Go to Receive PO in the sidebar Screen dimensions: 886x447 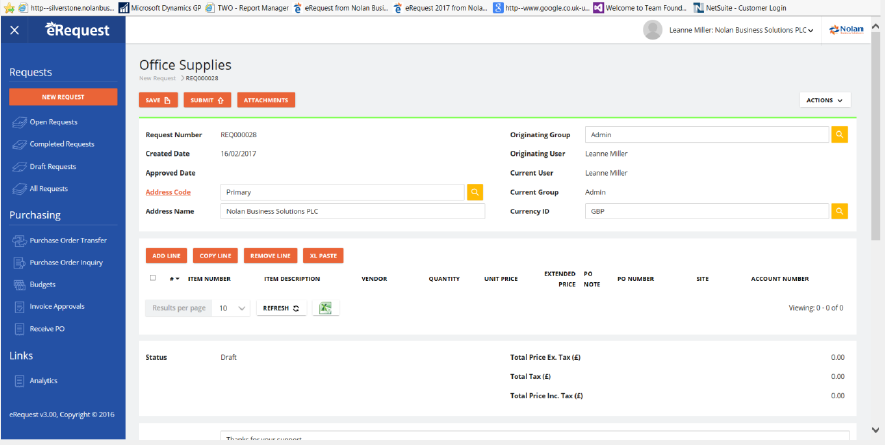(x=46, y=328)
